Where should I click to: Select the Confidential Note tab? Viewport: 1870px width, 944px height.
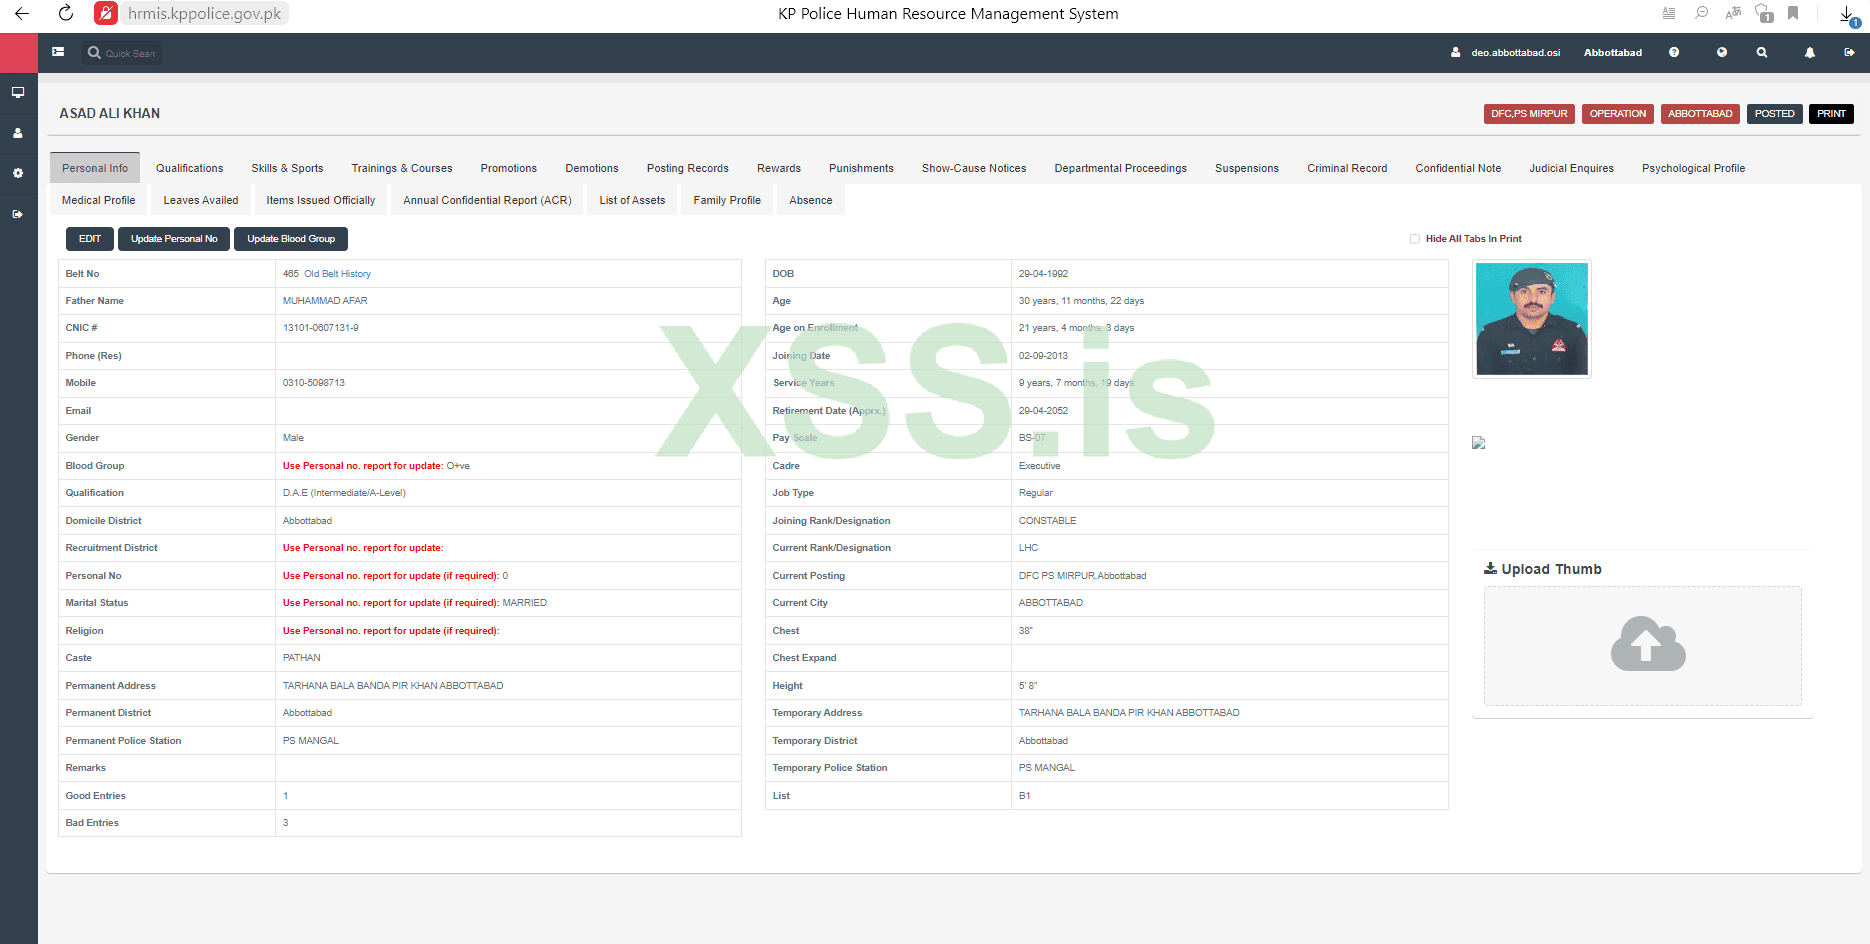pyautogui.click(x=1458, y=168)
